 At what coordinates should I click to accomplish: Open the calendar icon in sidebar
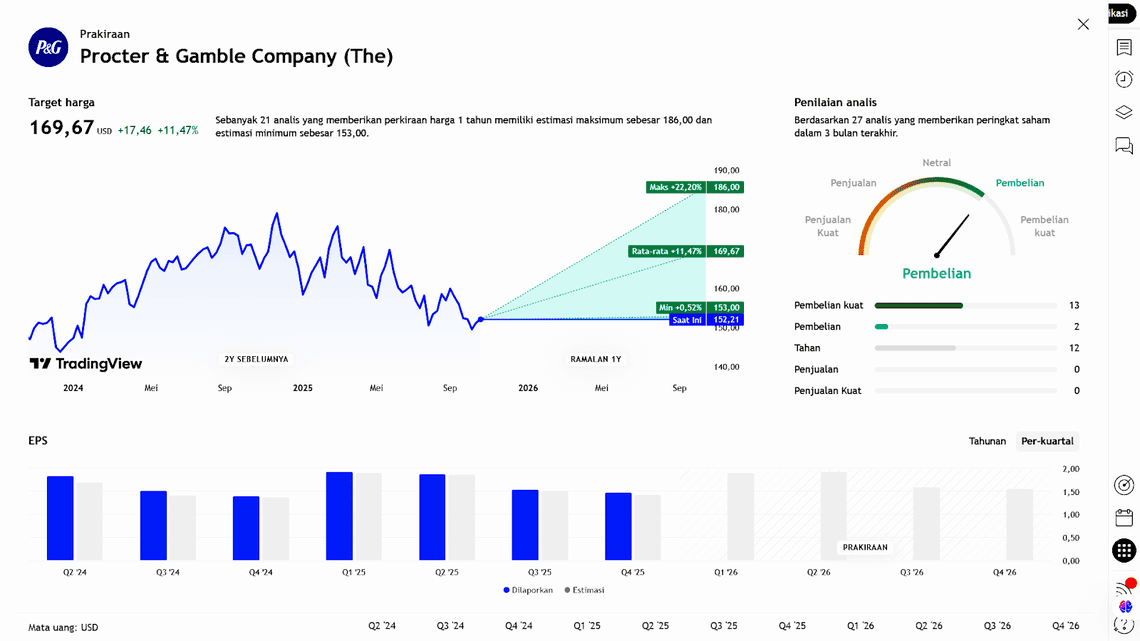point(1124,518)
